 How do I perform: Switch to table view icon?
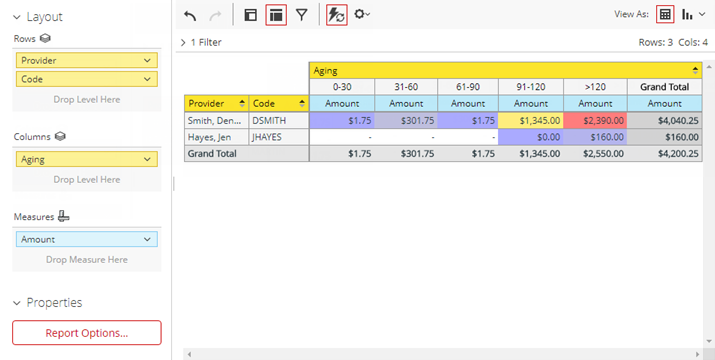coord(665,14)
